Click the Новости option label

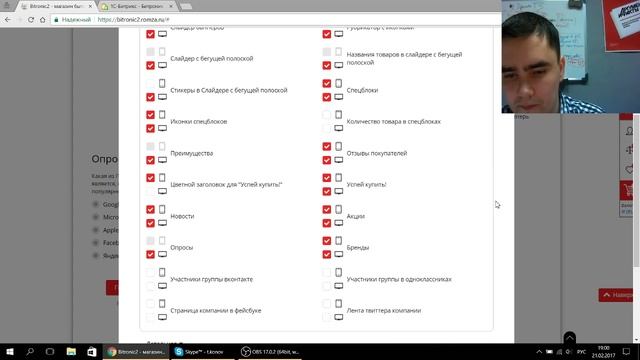(182, 216)
